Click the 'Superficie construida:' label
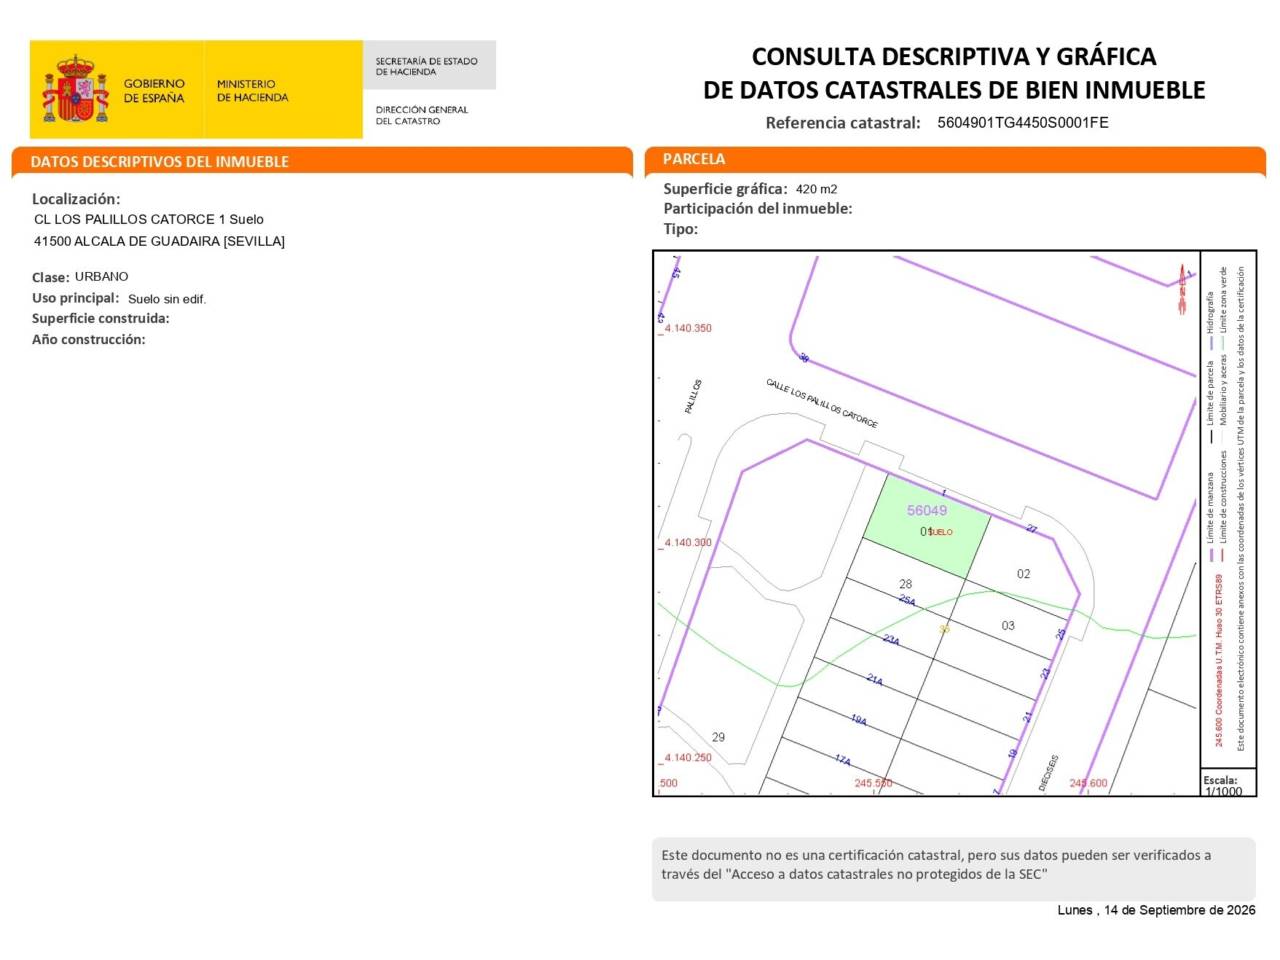Screen dimensions: 1280x960 click(101, 319)
